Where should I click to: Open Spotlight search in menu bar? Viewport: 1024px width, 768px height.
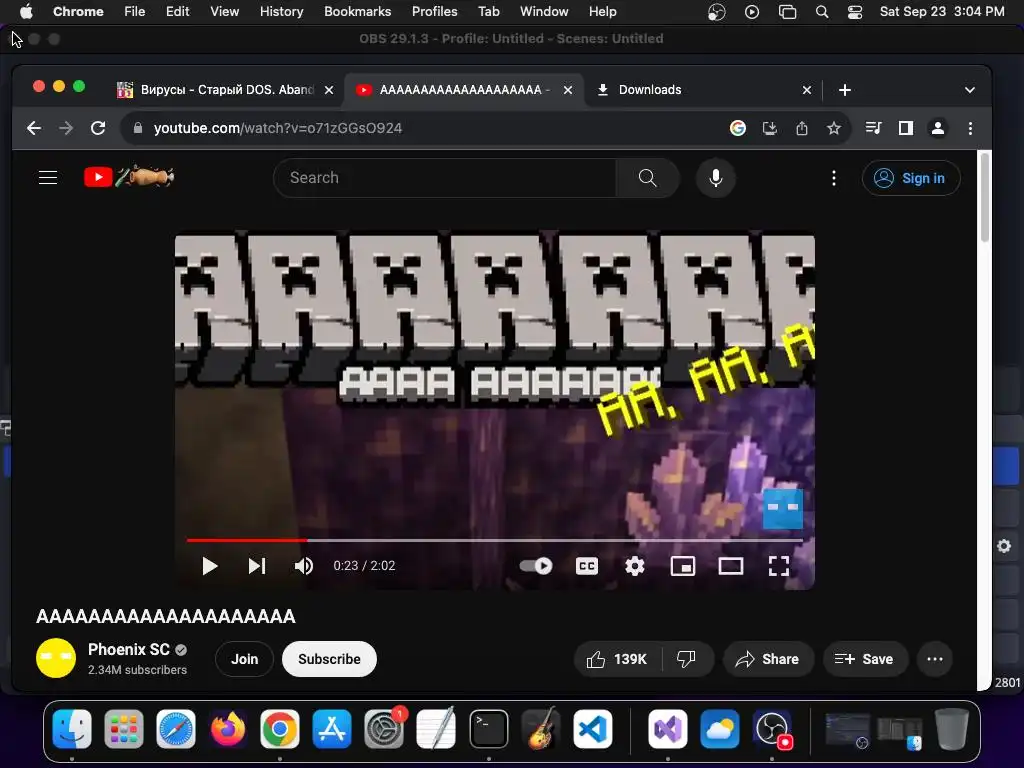(822, 11)
